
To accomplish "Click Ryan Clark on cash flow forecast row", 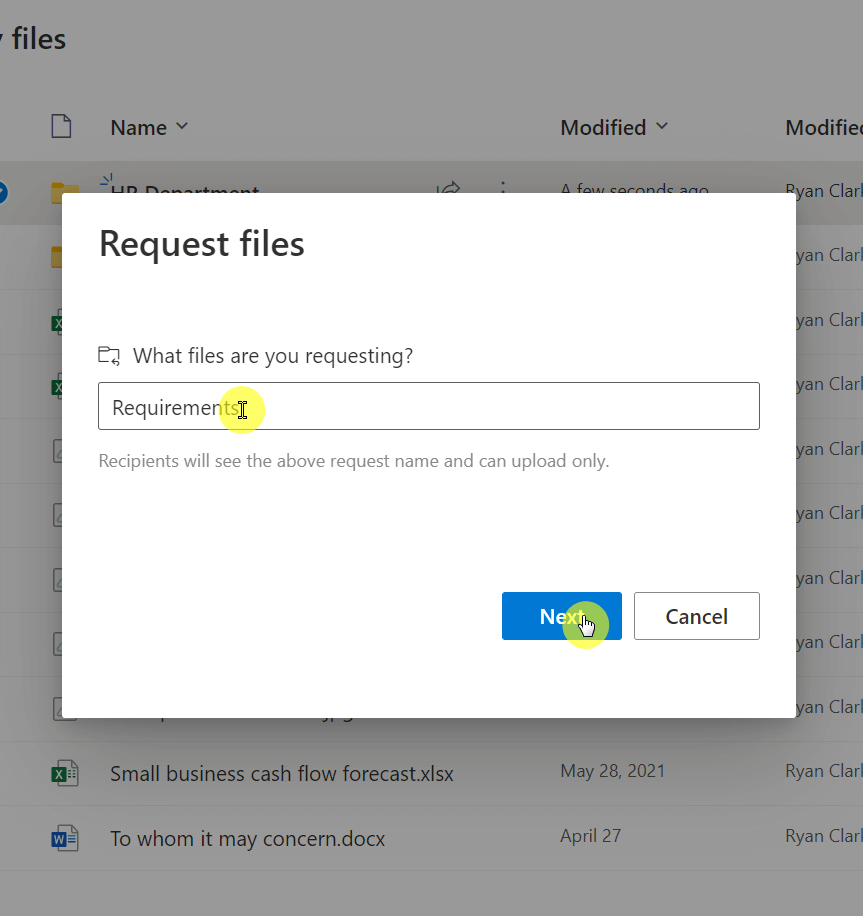I will pos(824,771).
